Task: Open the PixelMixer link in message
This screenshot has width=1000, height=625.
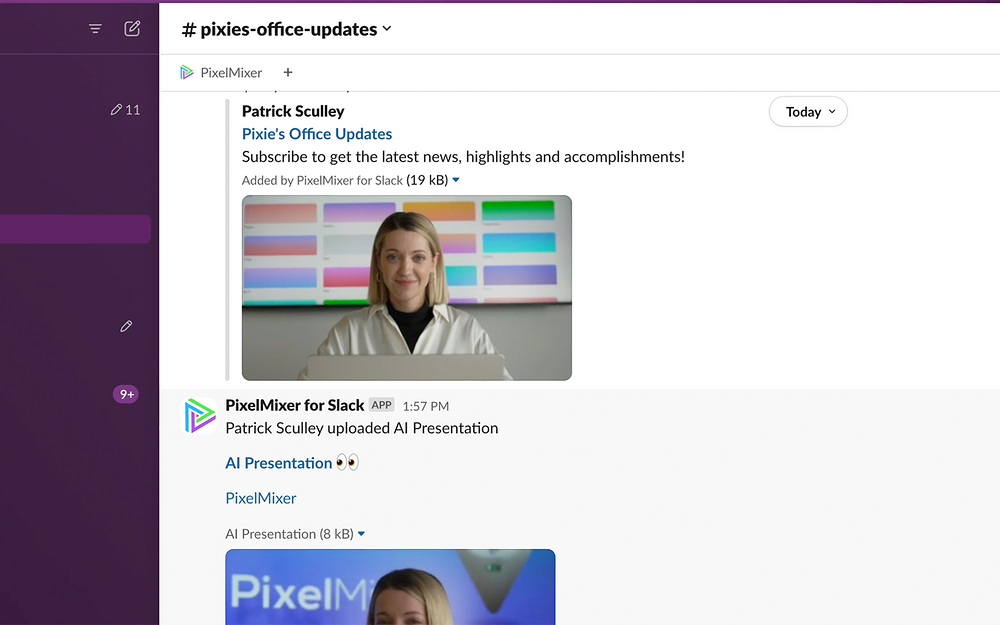Action: point(261,498)
